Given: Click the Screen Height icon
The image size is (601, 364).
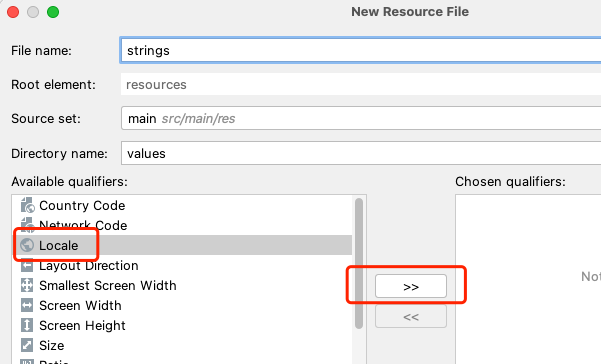Looking at the screenshot, I should point(27,325).
